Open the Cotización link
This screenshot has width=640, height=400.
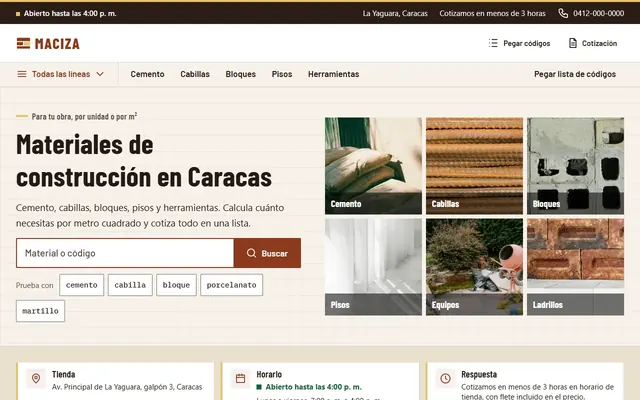[593, 43]
